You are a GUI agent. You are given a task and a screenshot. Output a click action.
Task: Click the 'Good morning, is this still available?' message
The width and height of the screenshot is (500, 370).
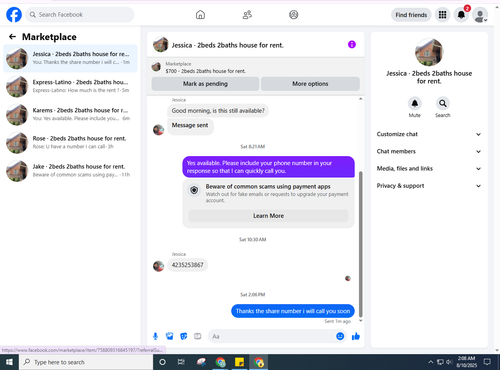pos(218,111)
